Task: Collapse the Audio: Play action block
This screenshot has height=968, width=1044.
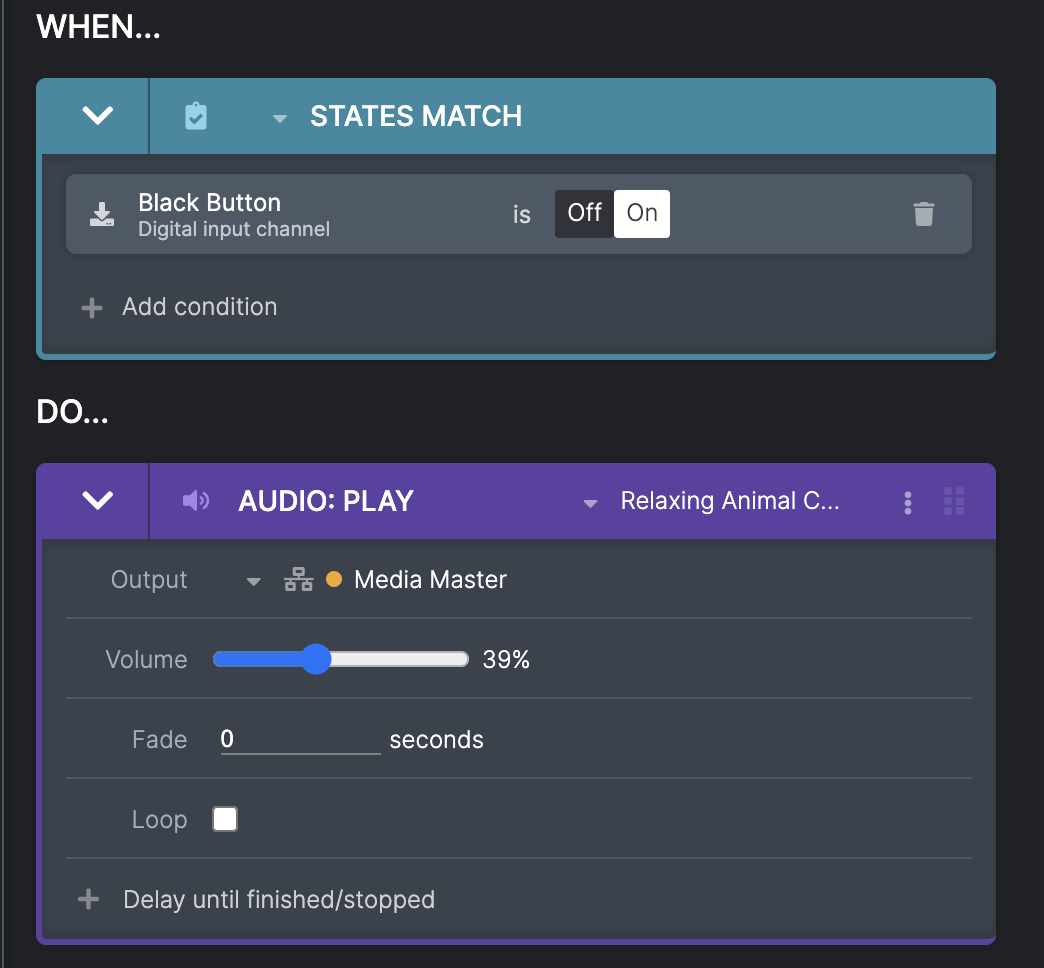Action: [97, 501]
